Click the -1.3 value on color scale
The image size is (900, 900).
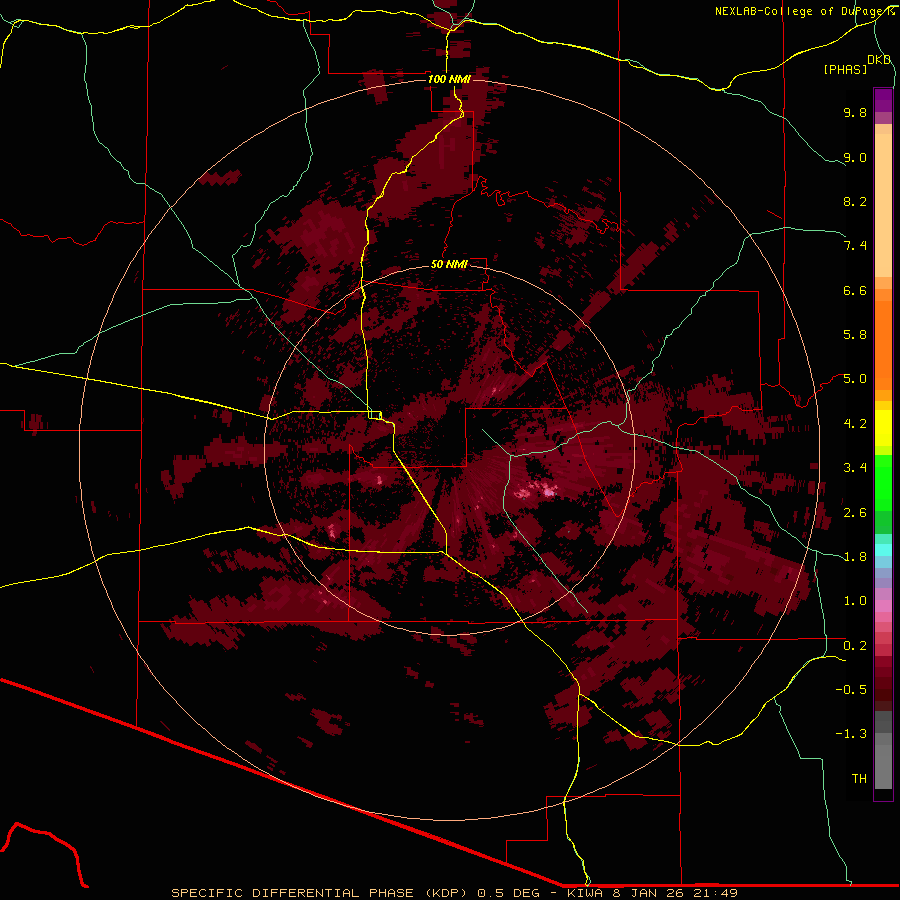851,734
